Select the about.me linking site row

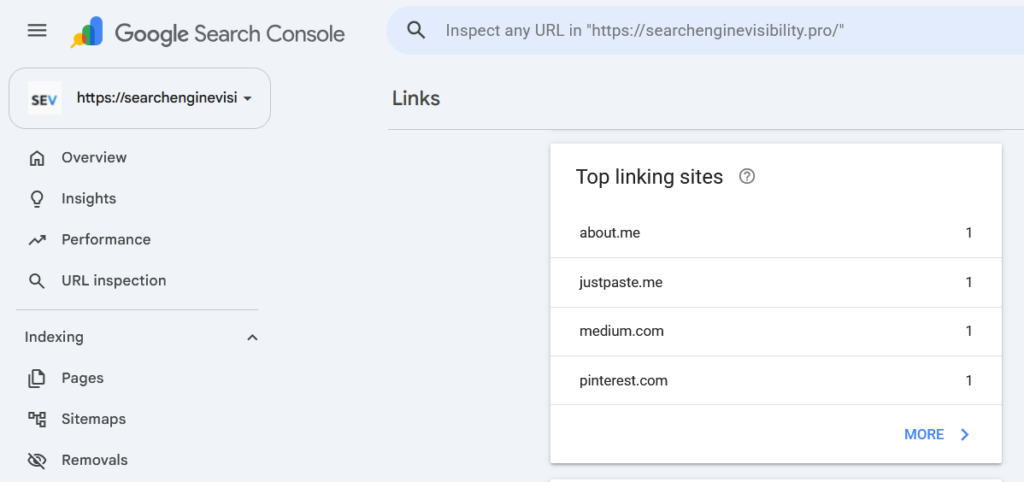tap(776, 233)
